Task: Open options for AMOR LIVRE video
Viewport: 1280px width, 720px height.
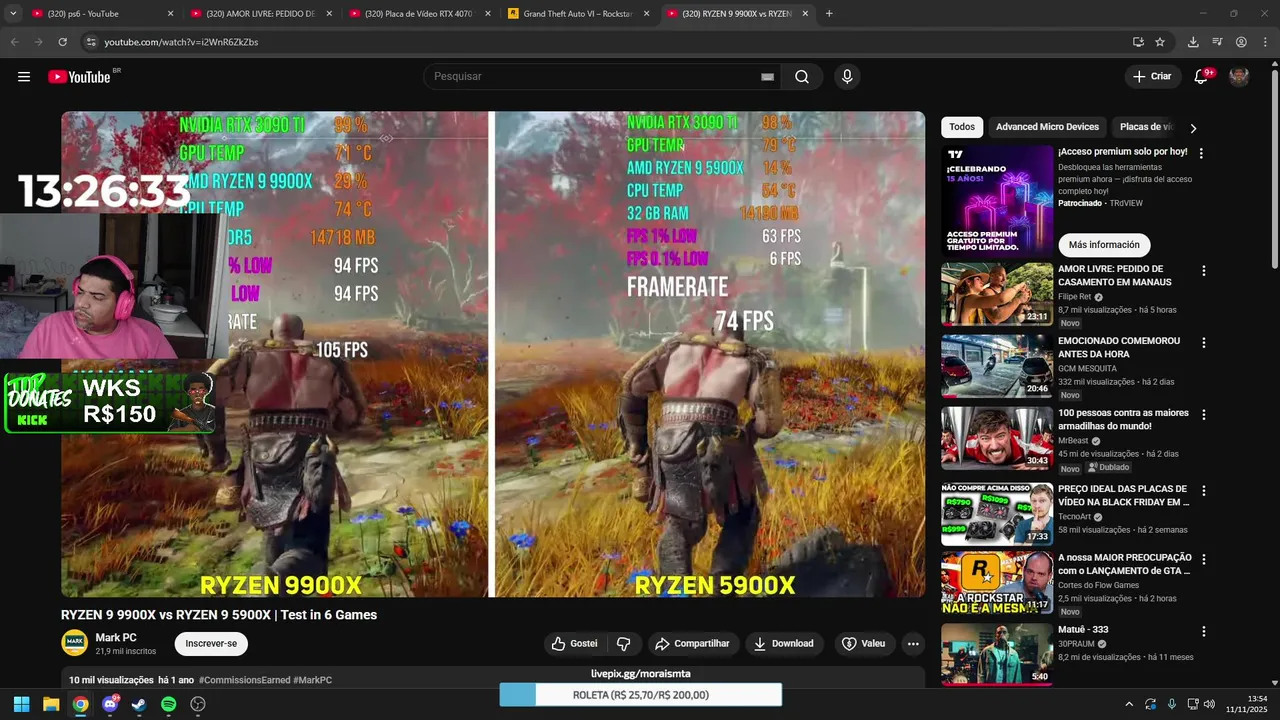Action: (1203, 271)
